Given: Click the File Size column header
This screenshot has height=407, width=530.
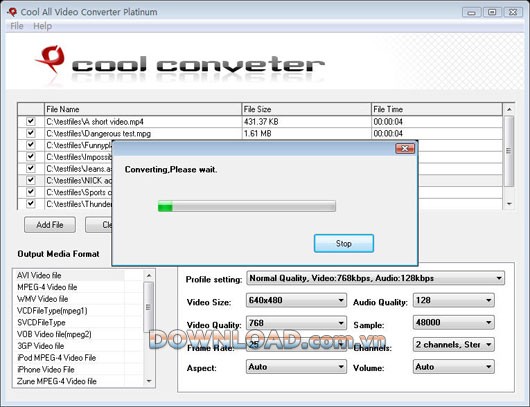Looking at the screenshot, I should pyautogui.click(x=307, y=109).
